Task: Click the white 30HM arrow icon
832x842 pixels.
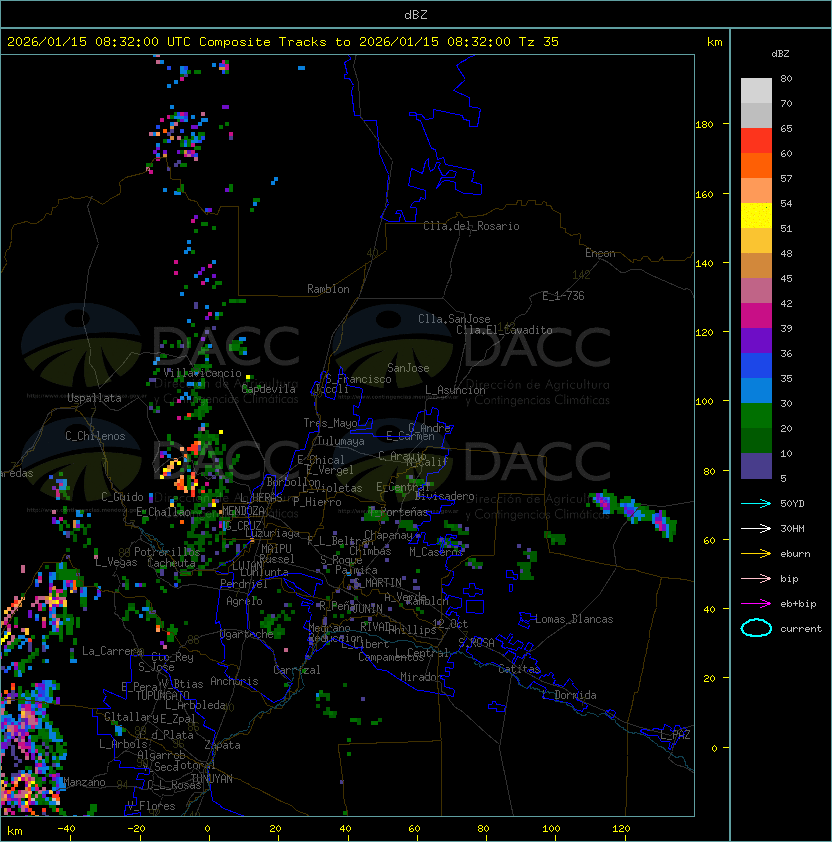Action: [757, 528]
